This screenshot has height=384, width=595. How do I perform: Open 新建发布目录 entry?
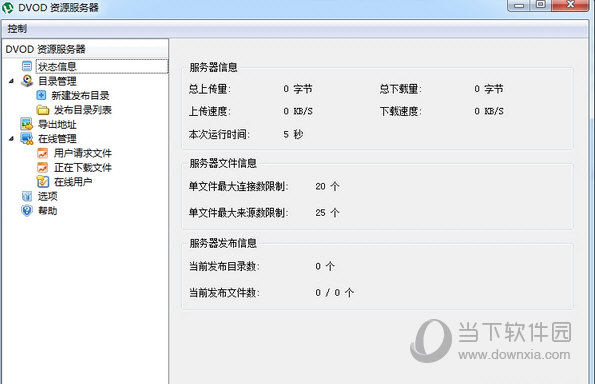click(80, 95)
